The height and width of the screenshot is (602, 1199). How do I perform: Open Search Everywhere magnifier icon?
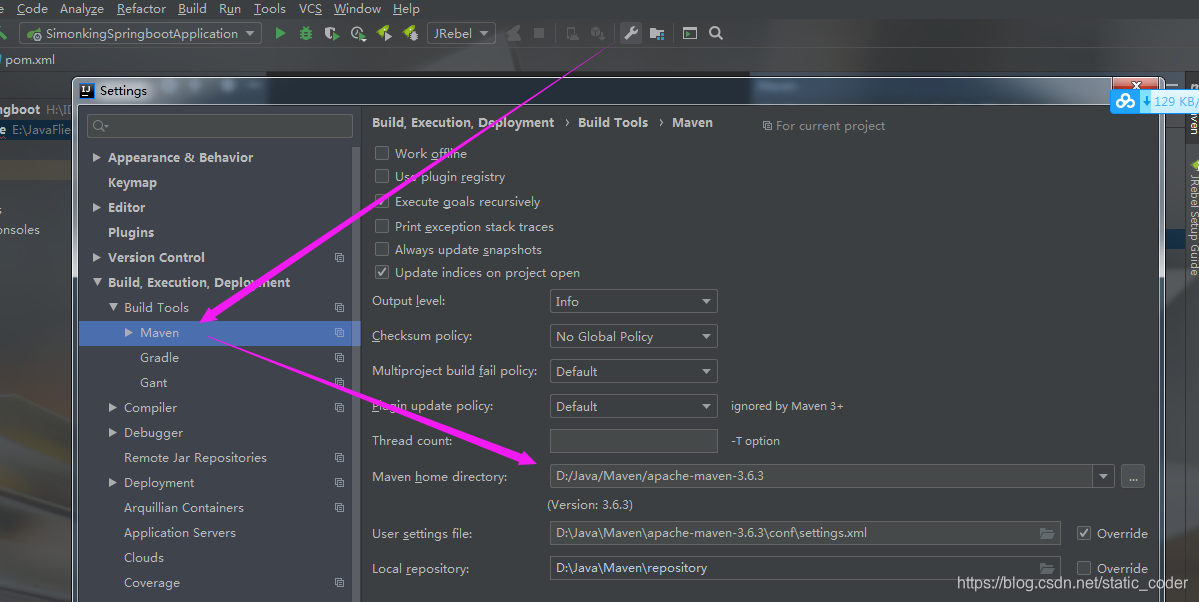click(716, 33)
